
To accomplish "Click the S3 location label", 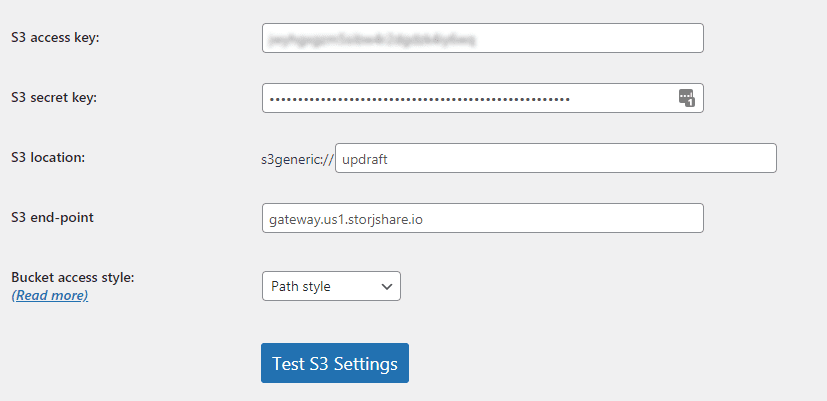I will 48,157.
